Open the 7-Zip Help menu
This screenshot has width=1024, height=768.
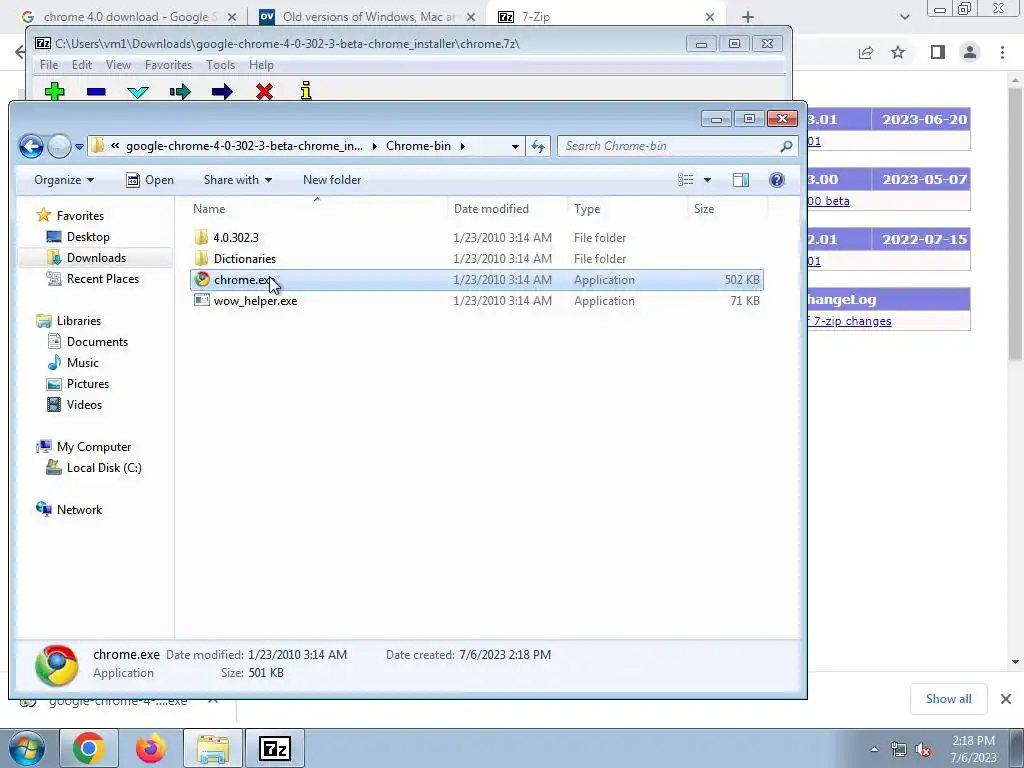261,65
